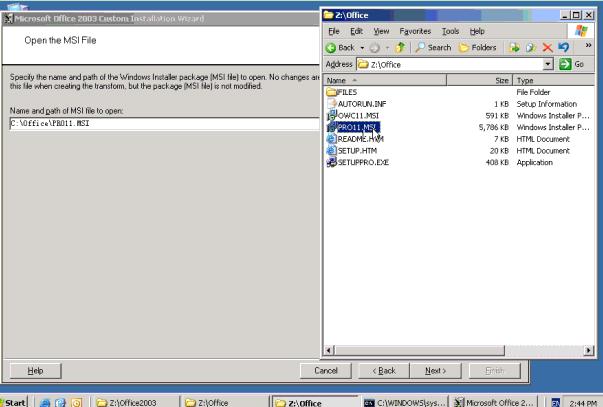Click the AUTORUN.INF file name

click(x=362, y=104)
